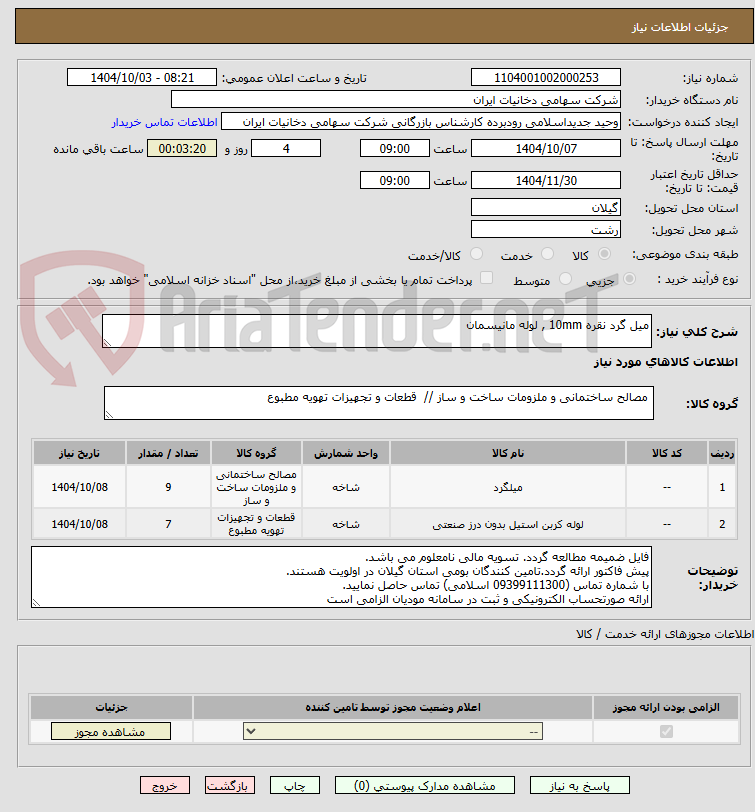755x812 pixels.
Task: Click the remaining time 00:03:20 field
Action: (x=182, y=149)
